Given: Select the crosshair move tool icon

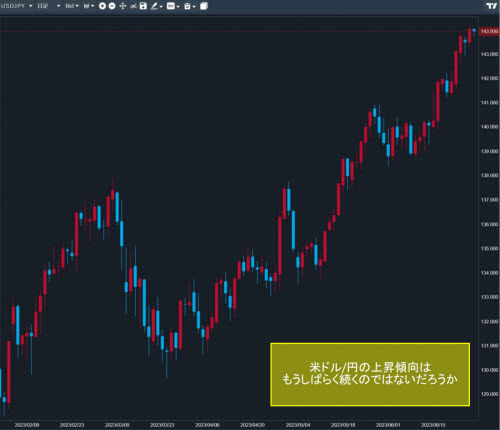Looking at the screenshot, I should pyautogui.click(x=123, y=6).
